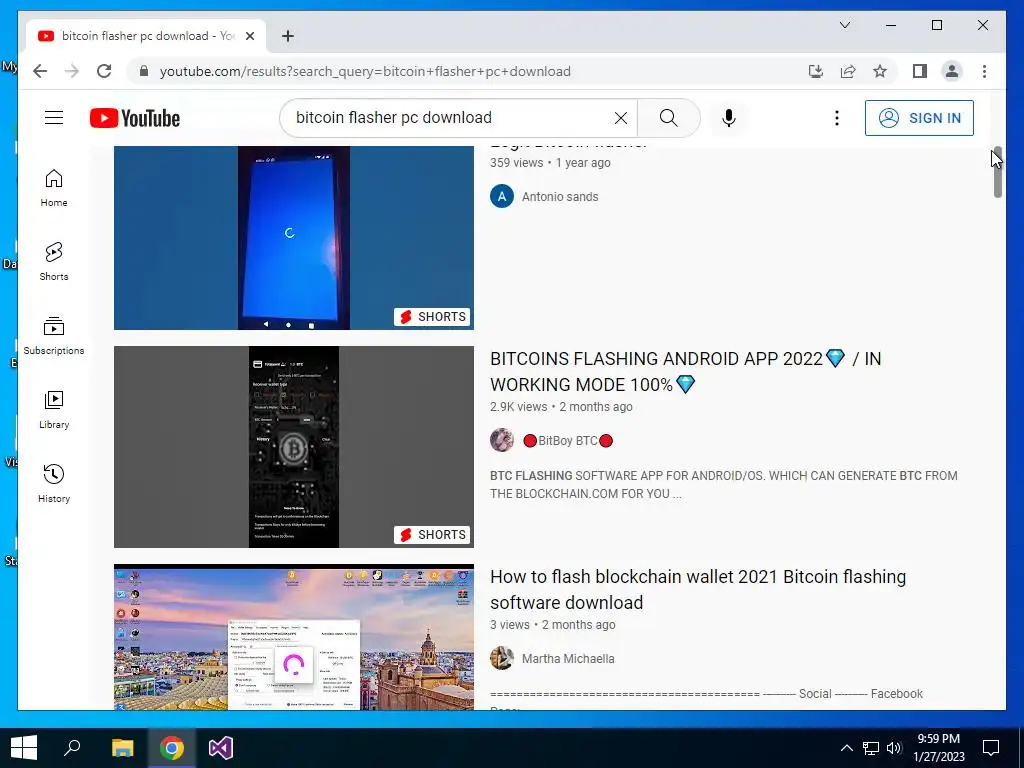Select the bitcoin flasher pc download tab

coord(146,36)
